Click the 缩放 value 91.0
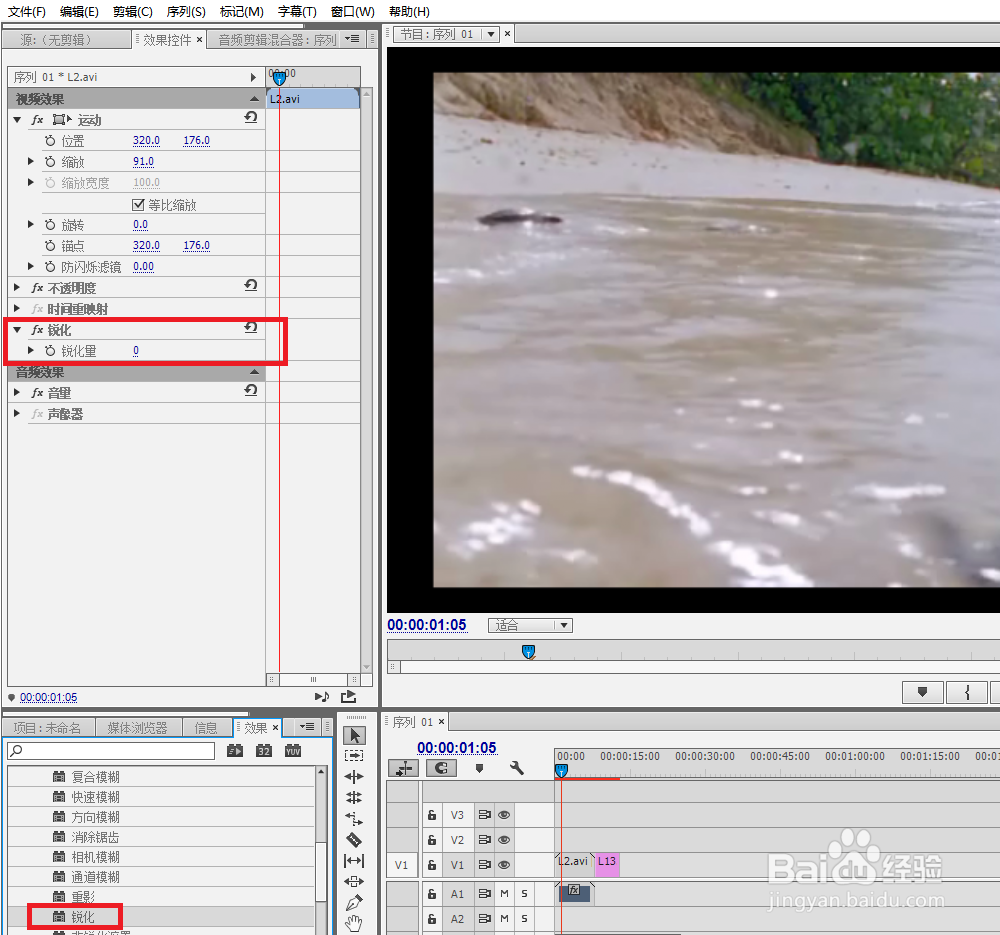This screenshot has height=935, width=1000. pos(143,161)
